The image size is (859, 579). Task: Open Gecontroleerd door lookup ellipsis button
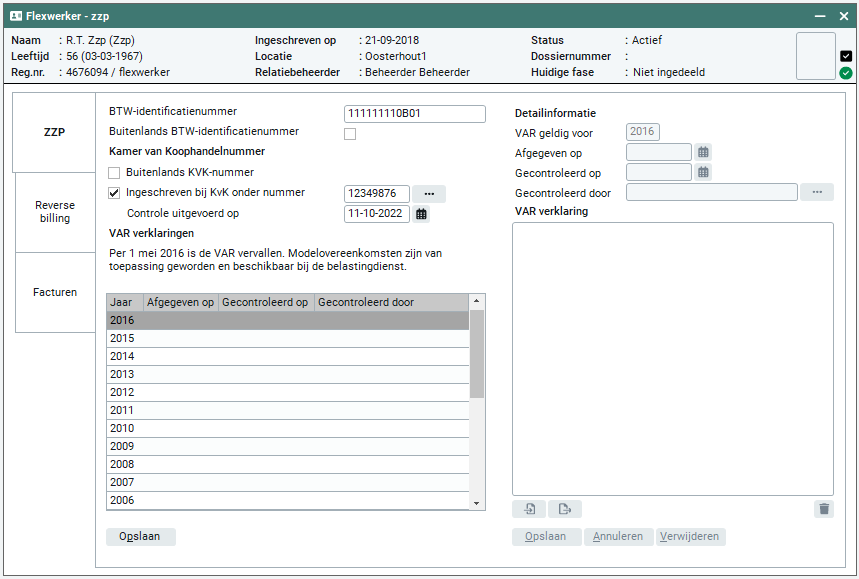click(x=816, y=192)
